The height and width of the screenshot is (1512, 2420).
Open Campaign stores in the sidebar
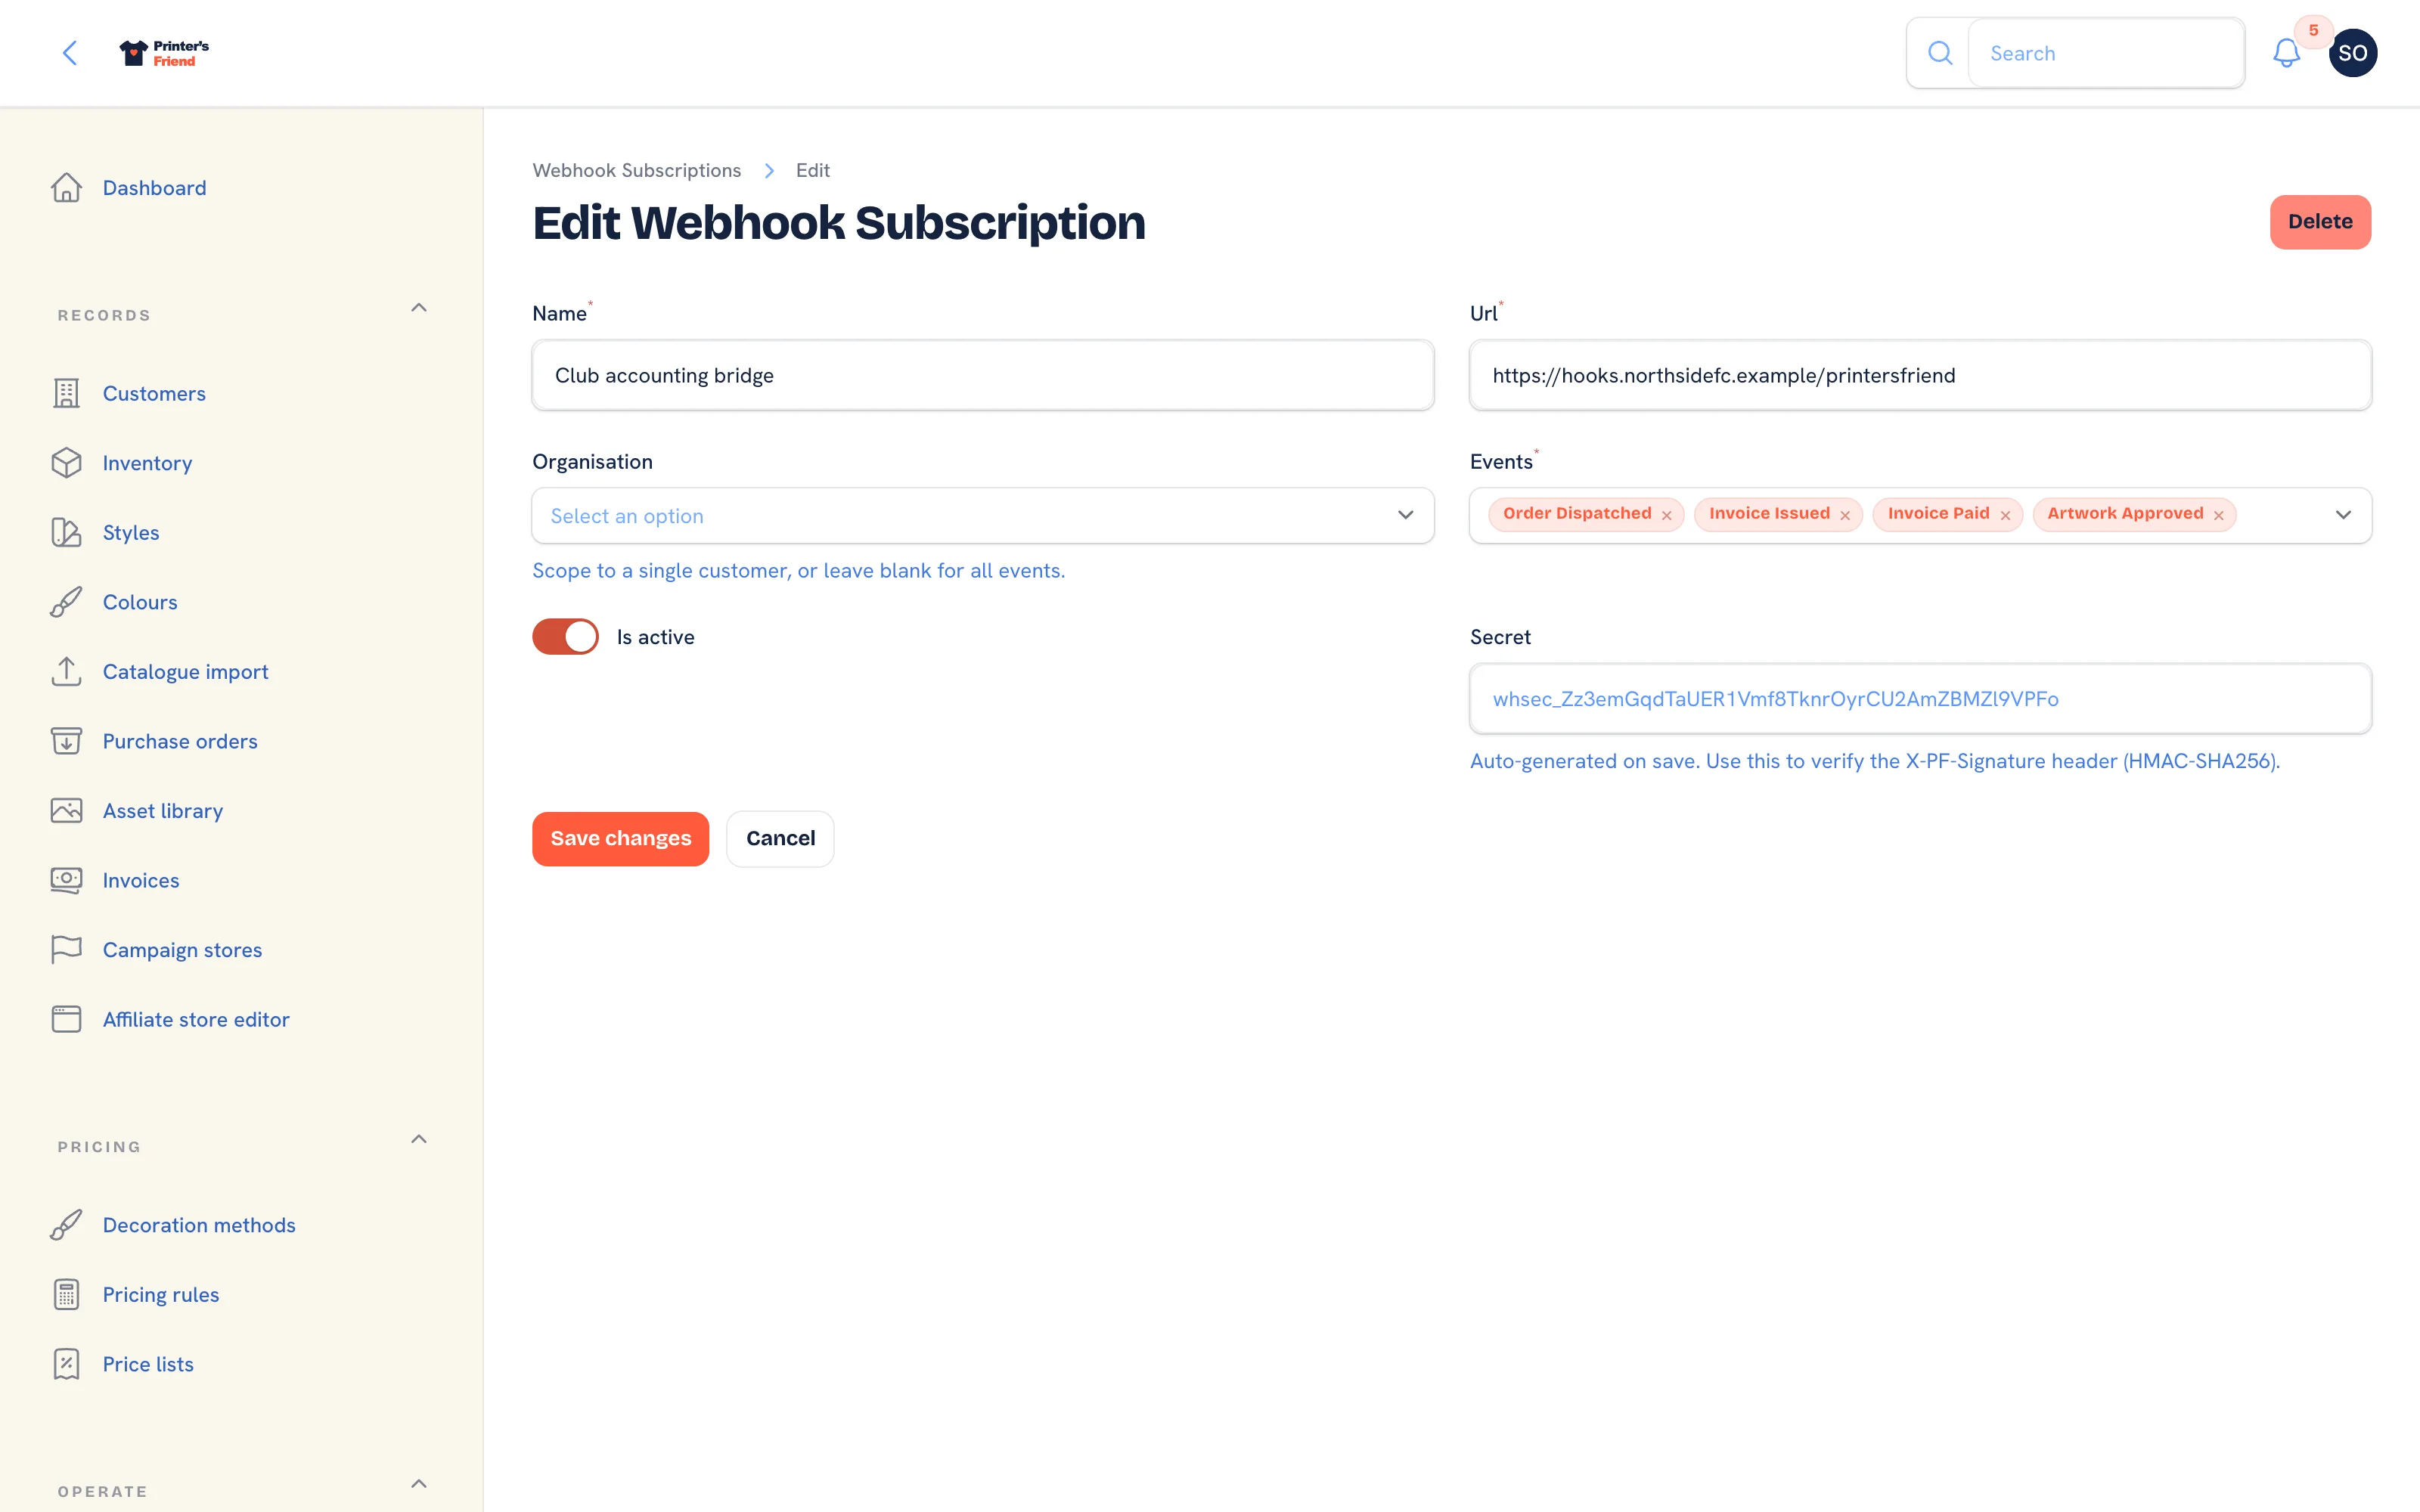(182, 950)
